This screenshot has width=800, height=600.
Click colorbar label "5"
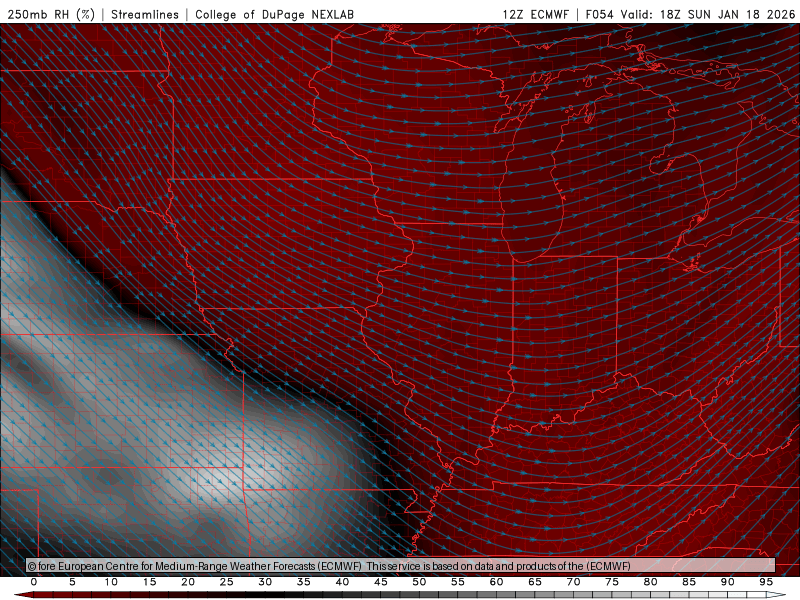[72, 582]
